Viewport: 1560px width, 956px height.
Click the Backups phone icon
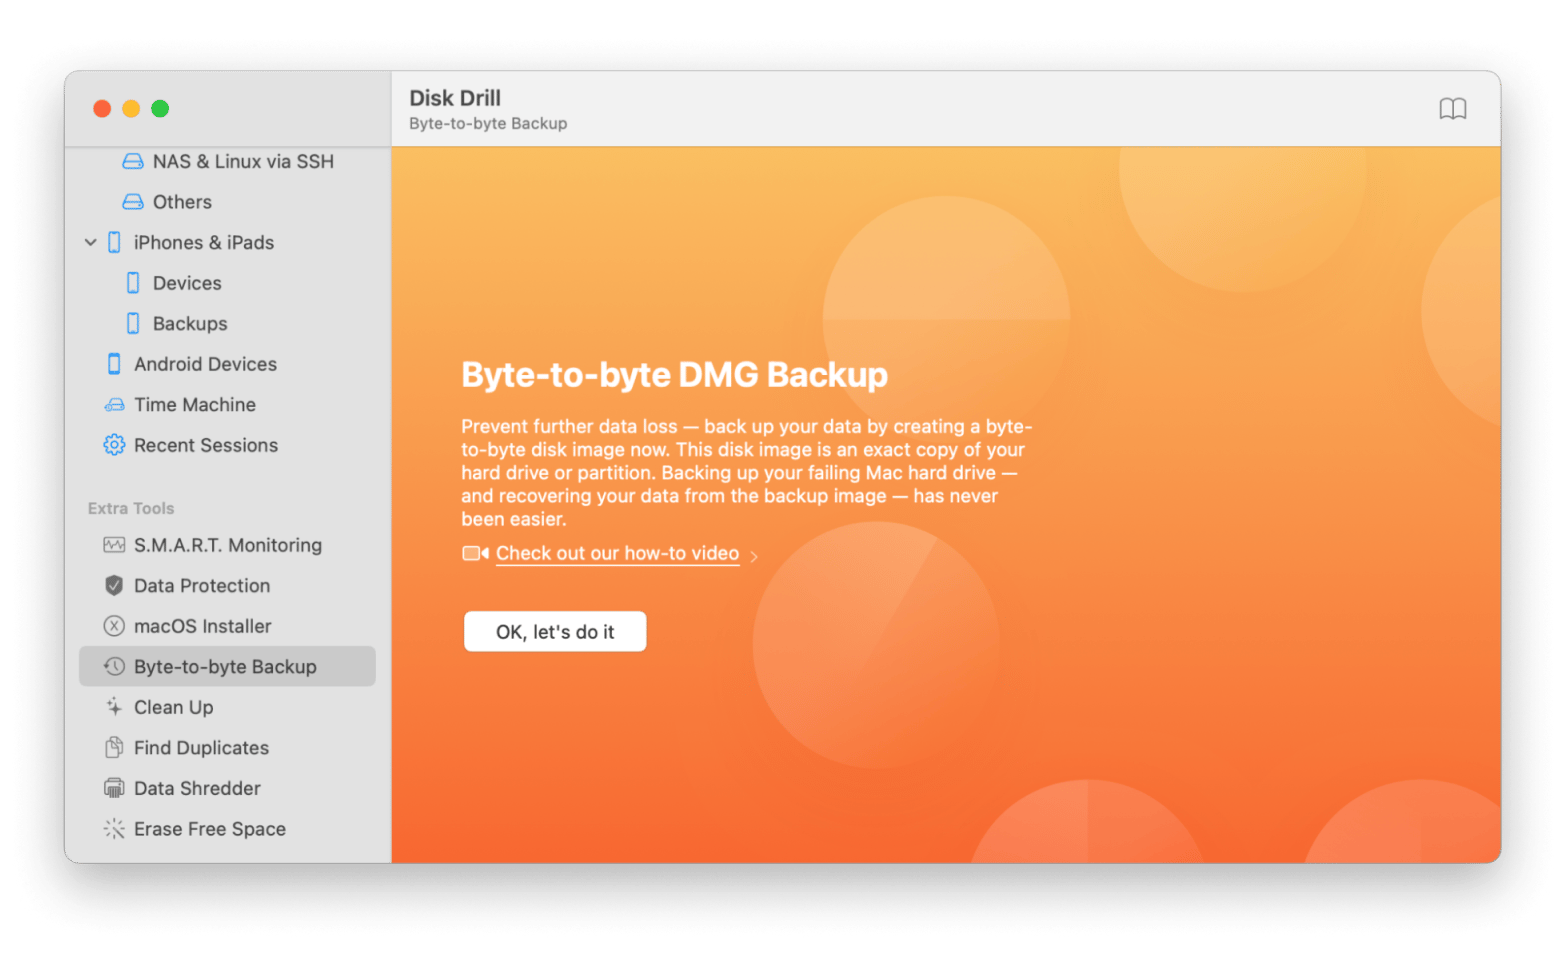tap(133, 323)
